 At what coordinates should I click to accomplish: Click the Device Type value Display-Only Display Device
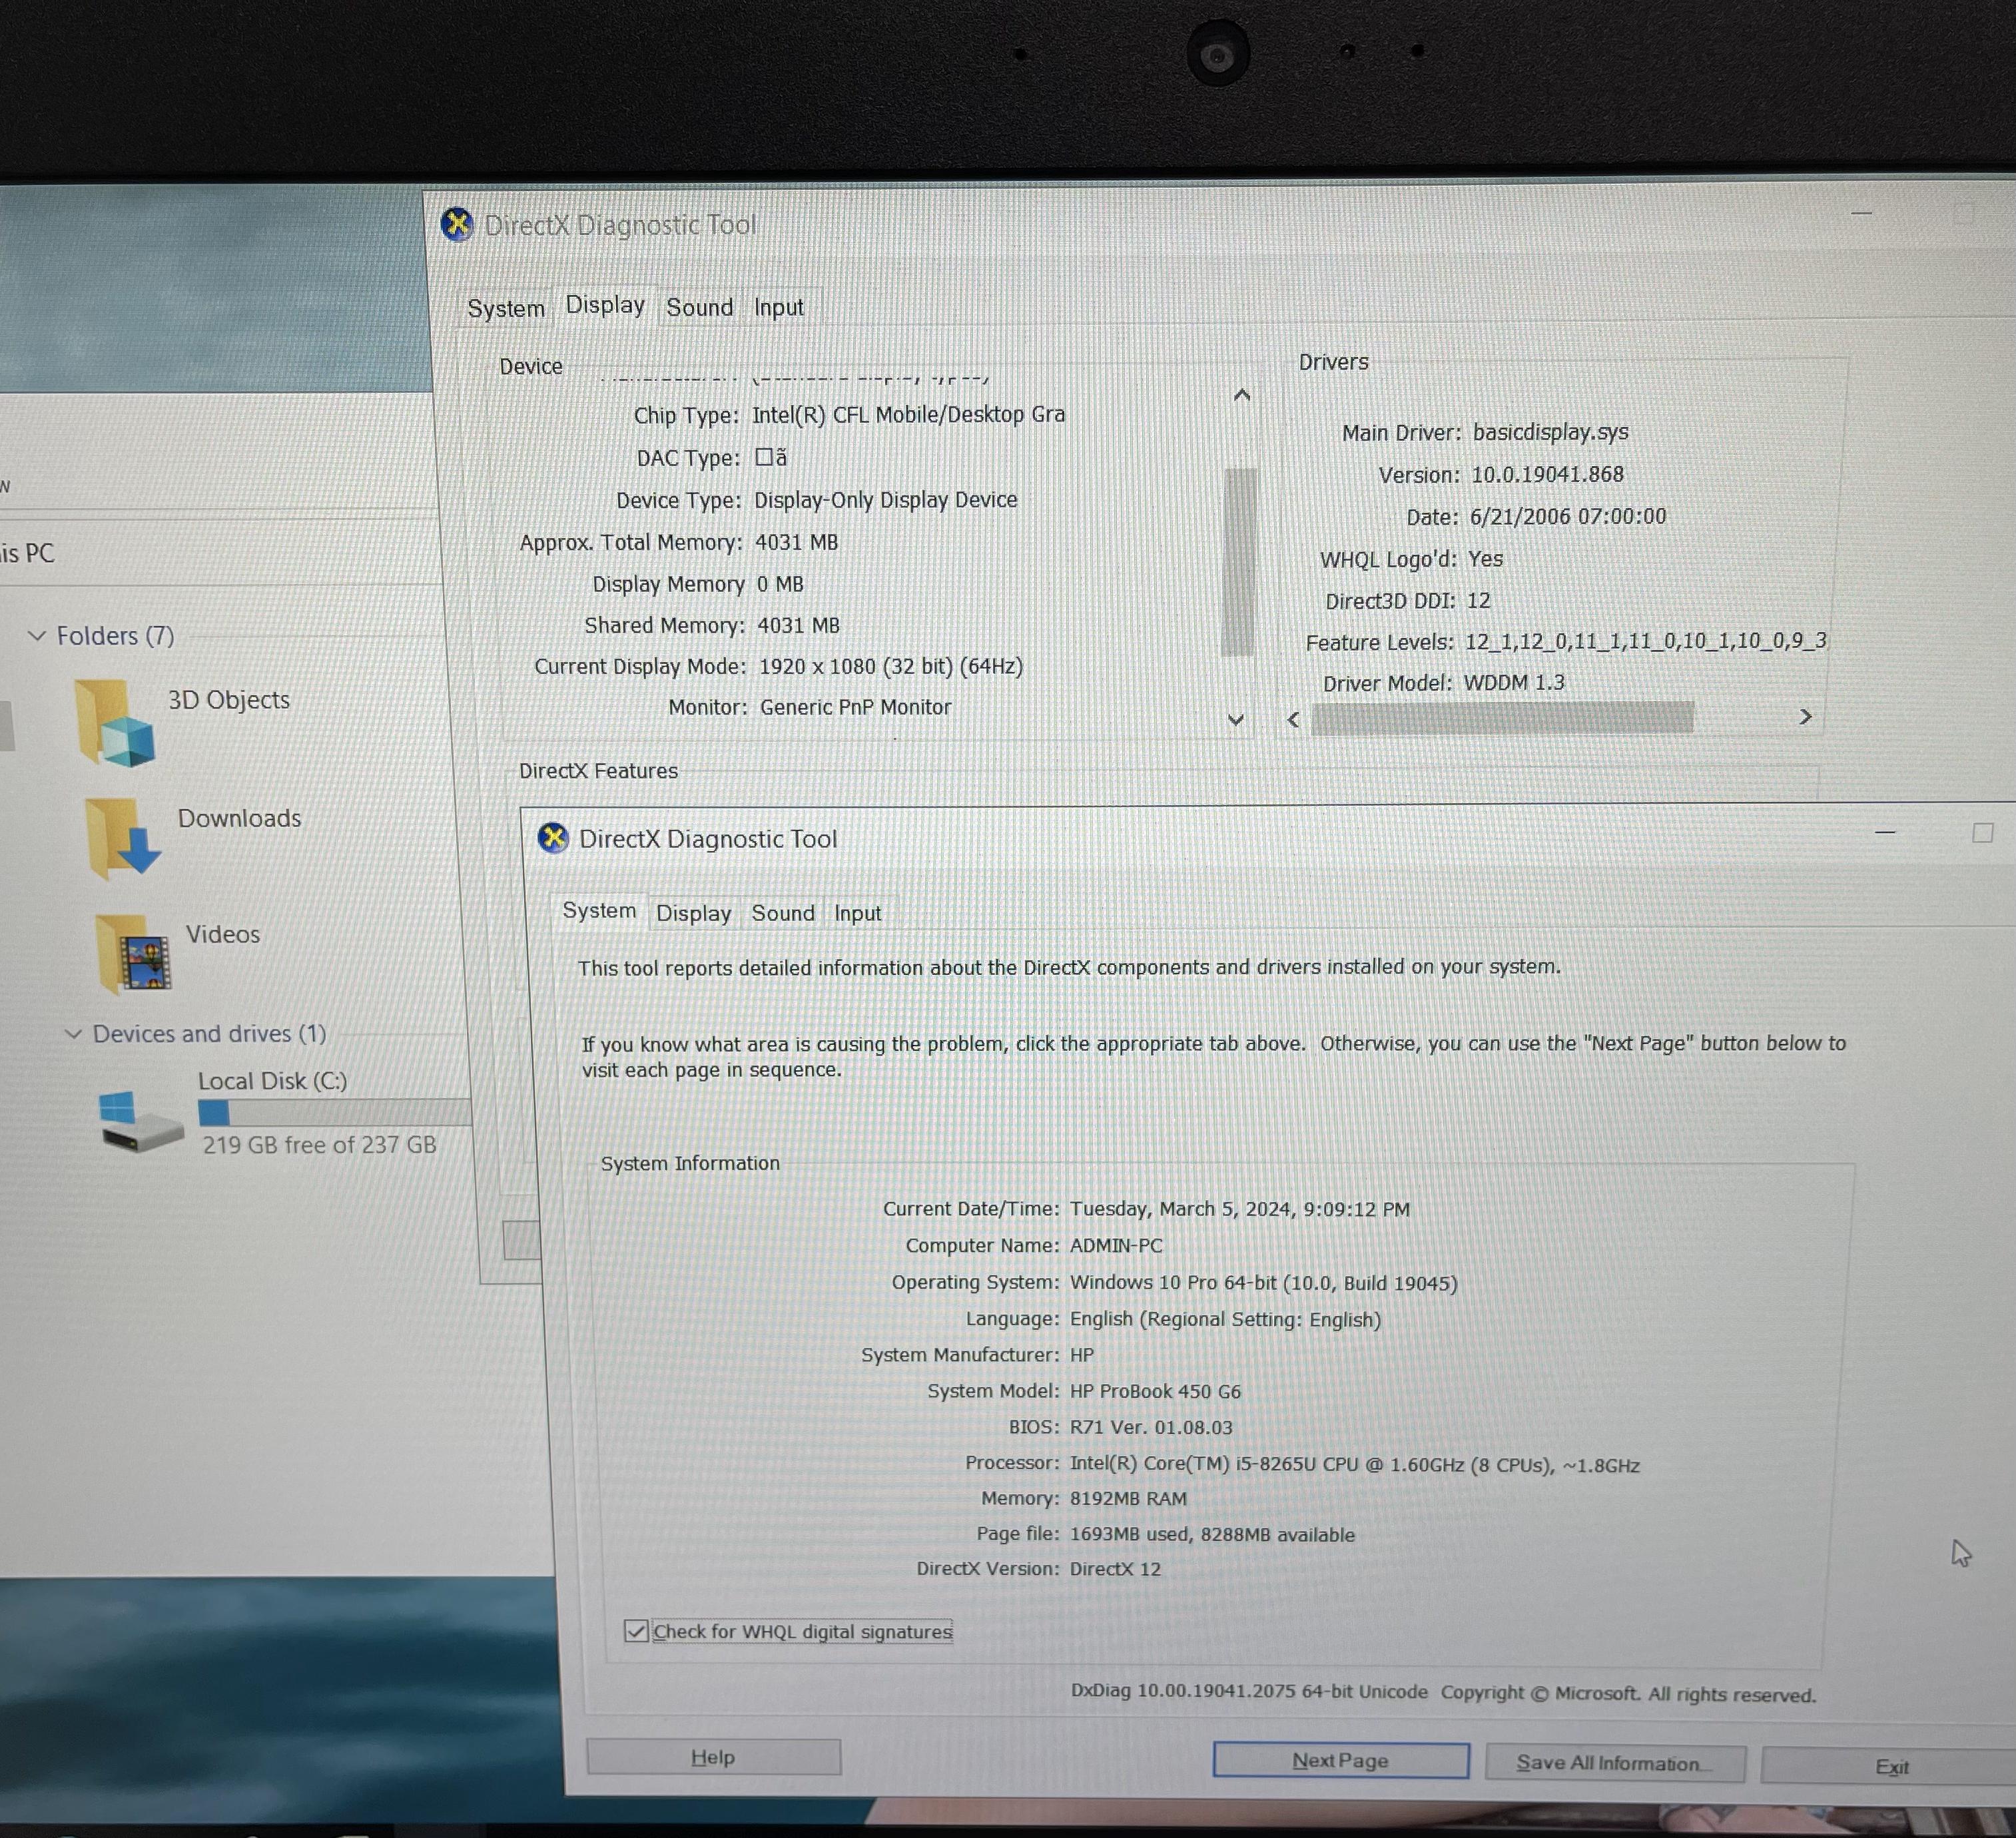[x=885, y=499]
